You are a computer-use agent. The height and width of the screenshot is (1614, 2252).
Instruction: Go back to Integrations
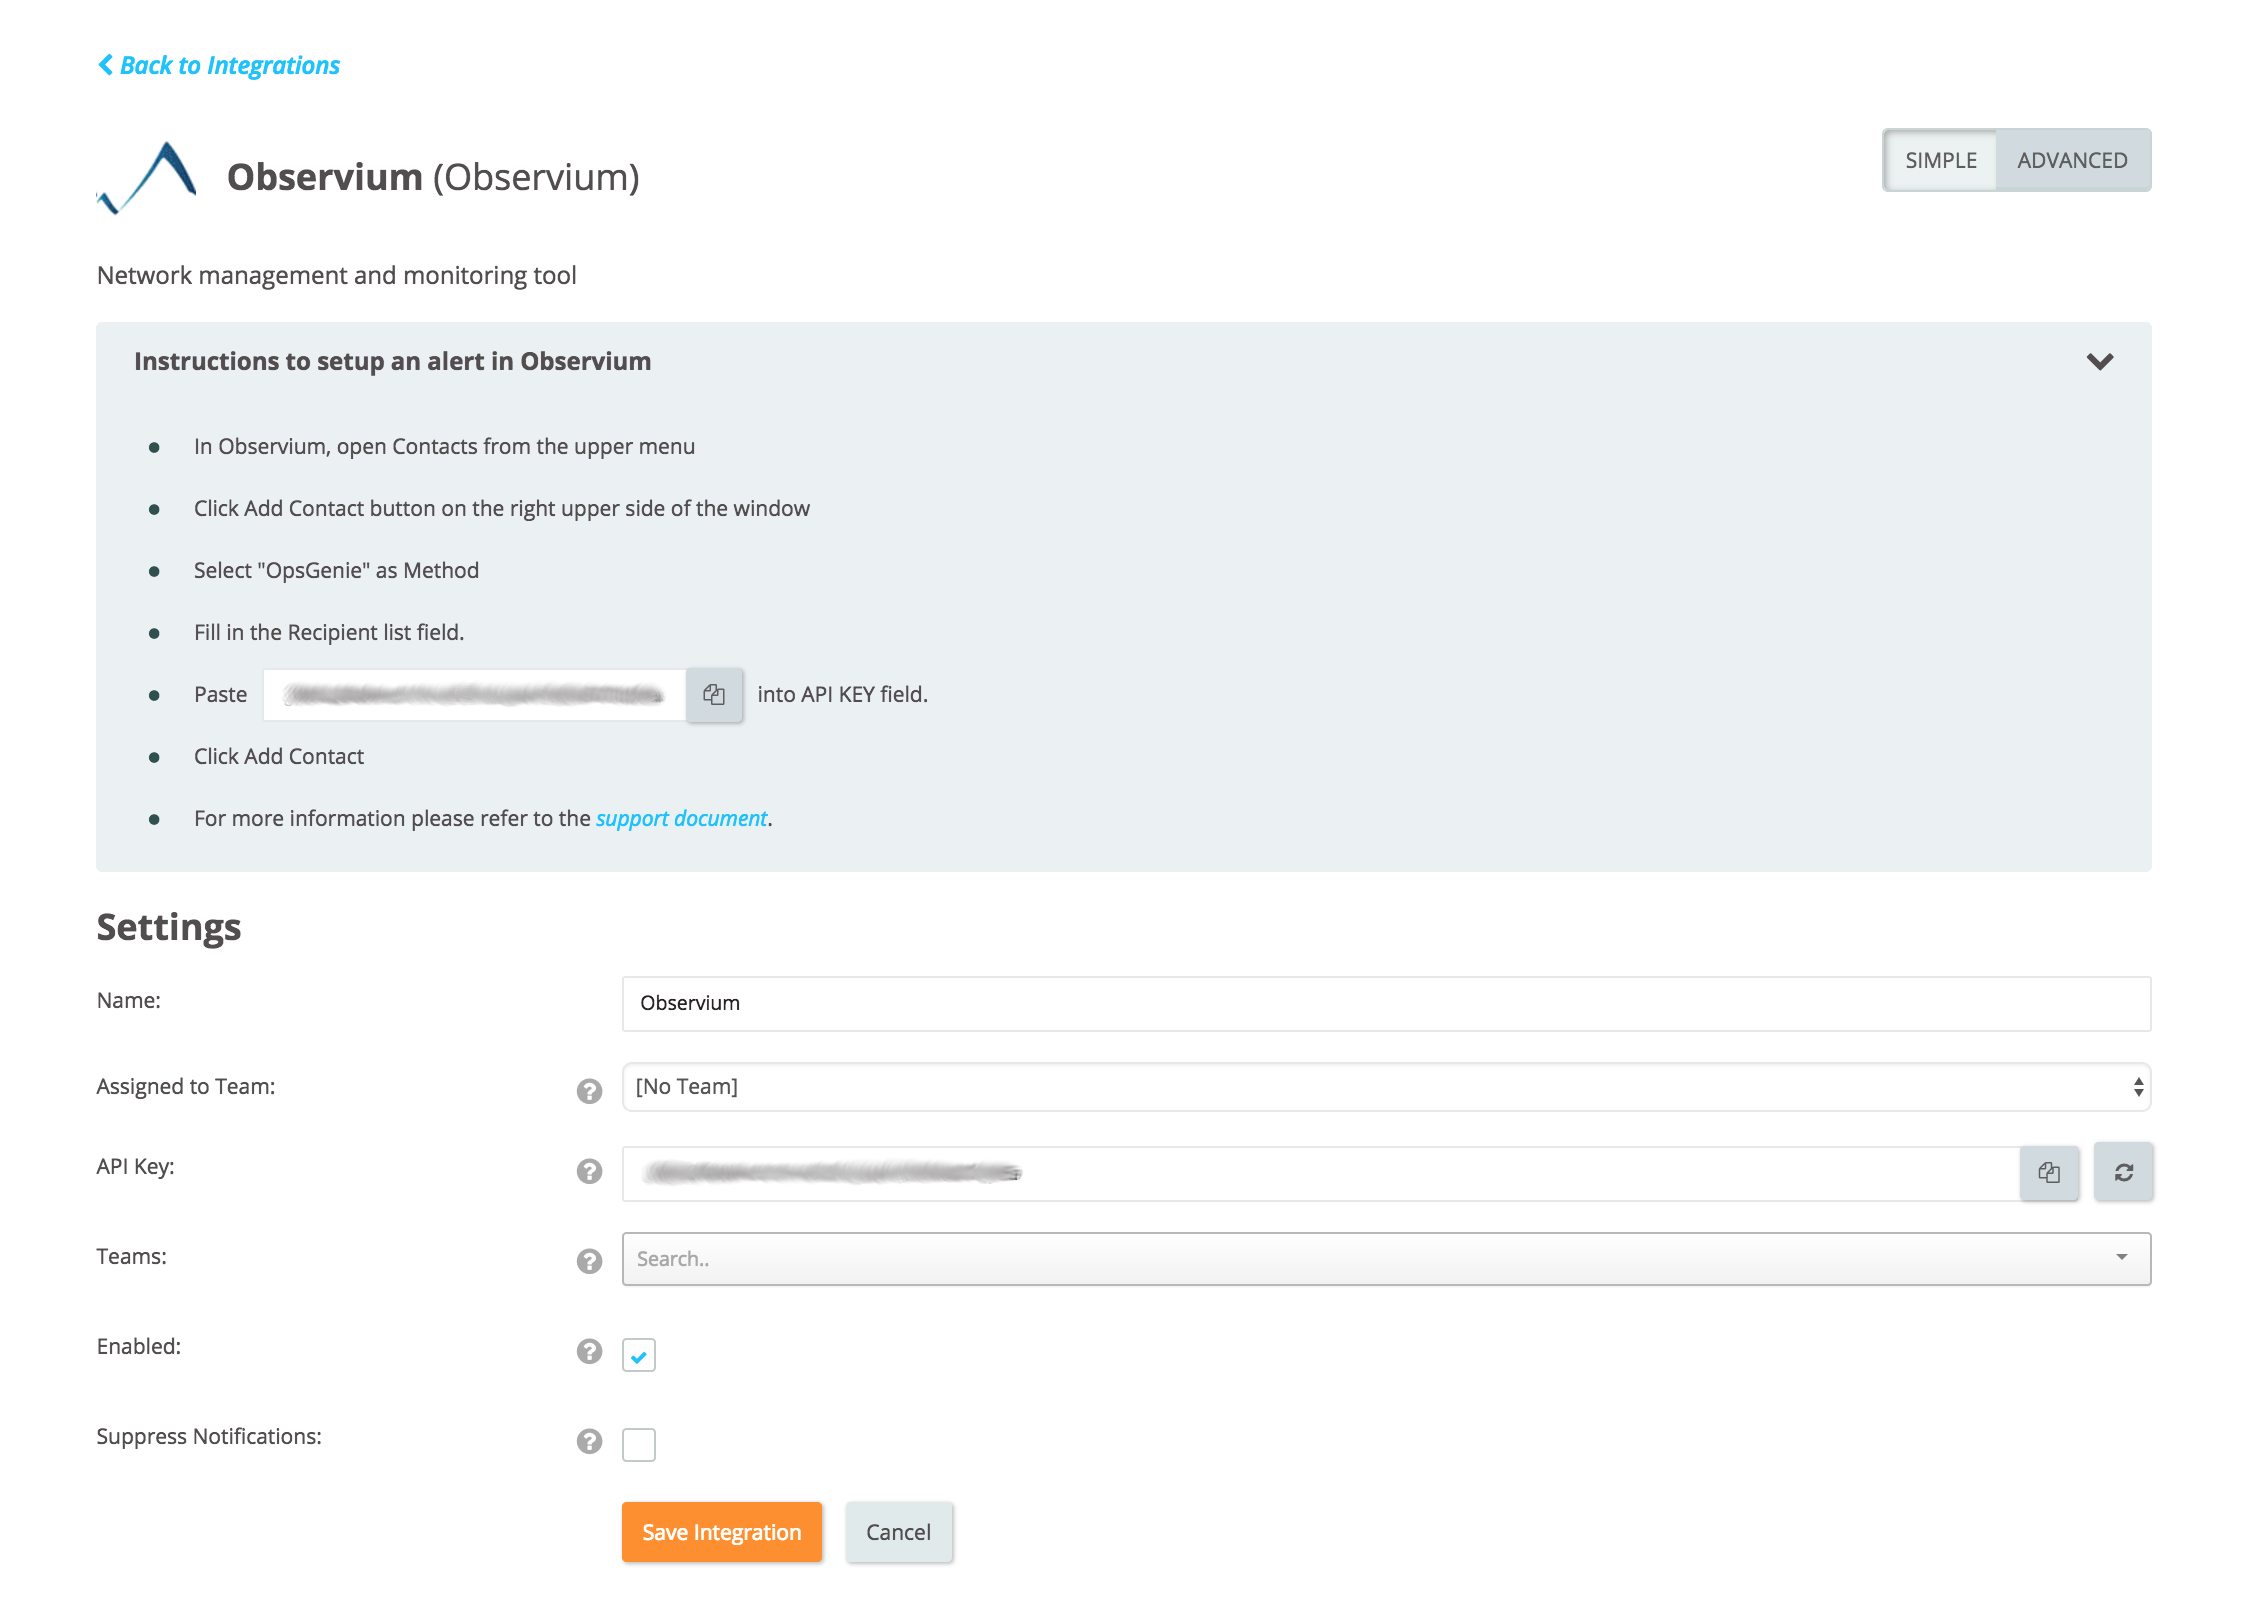coord(219,65)
